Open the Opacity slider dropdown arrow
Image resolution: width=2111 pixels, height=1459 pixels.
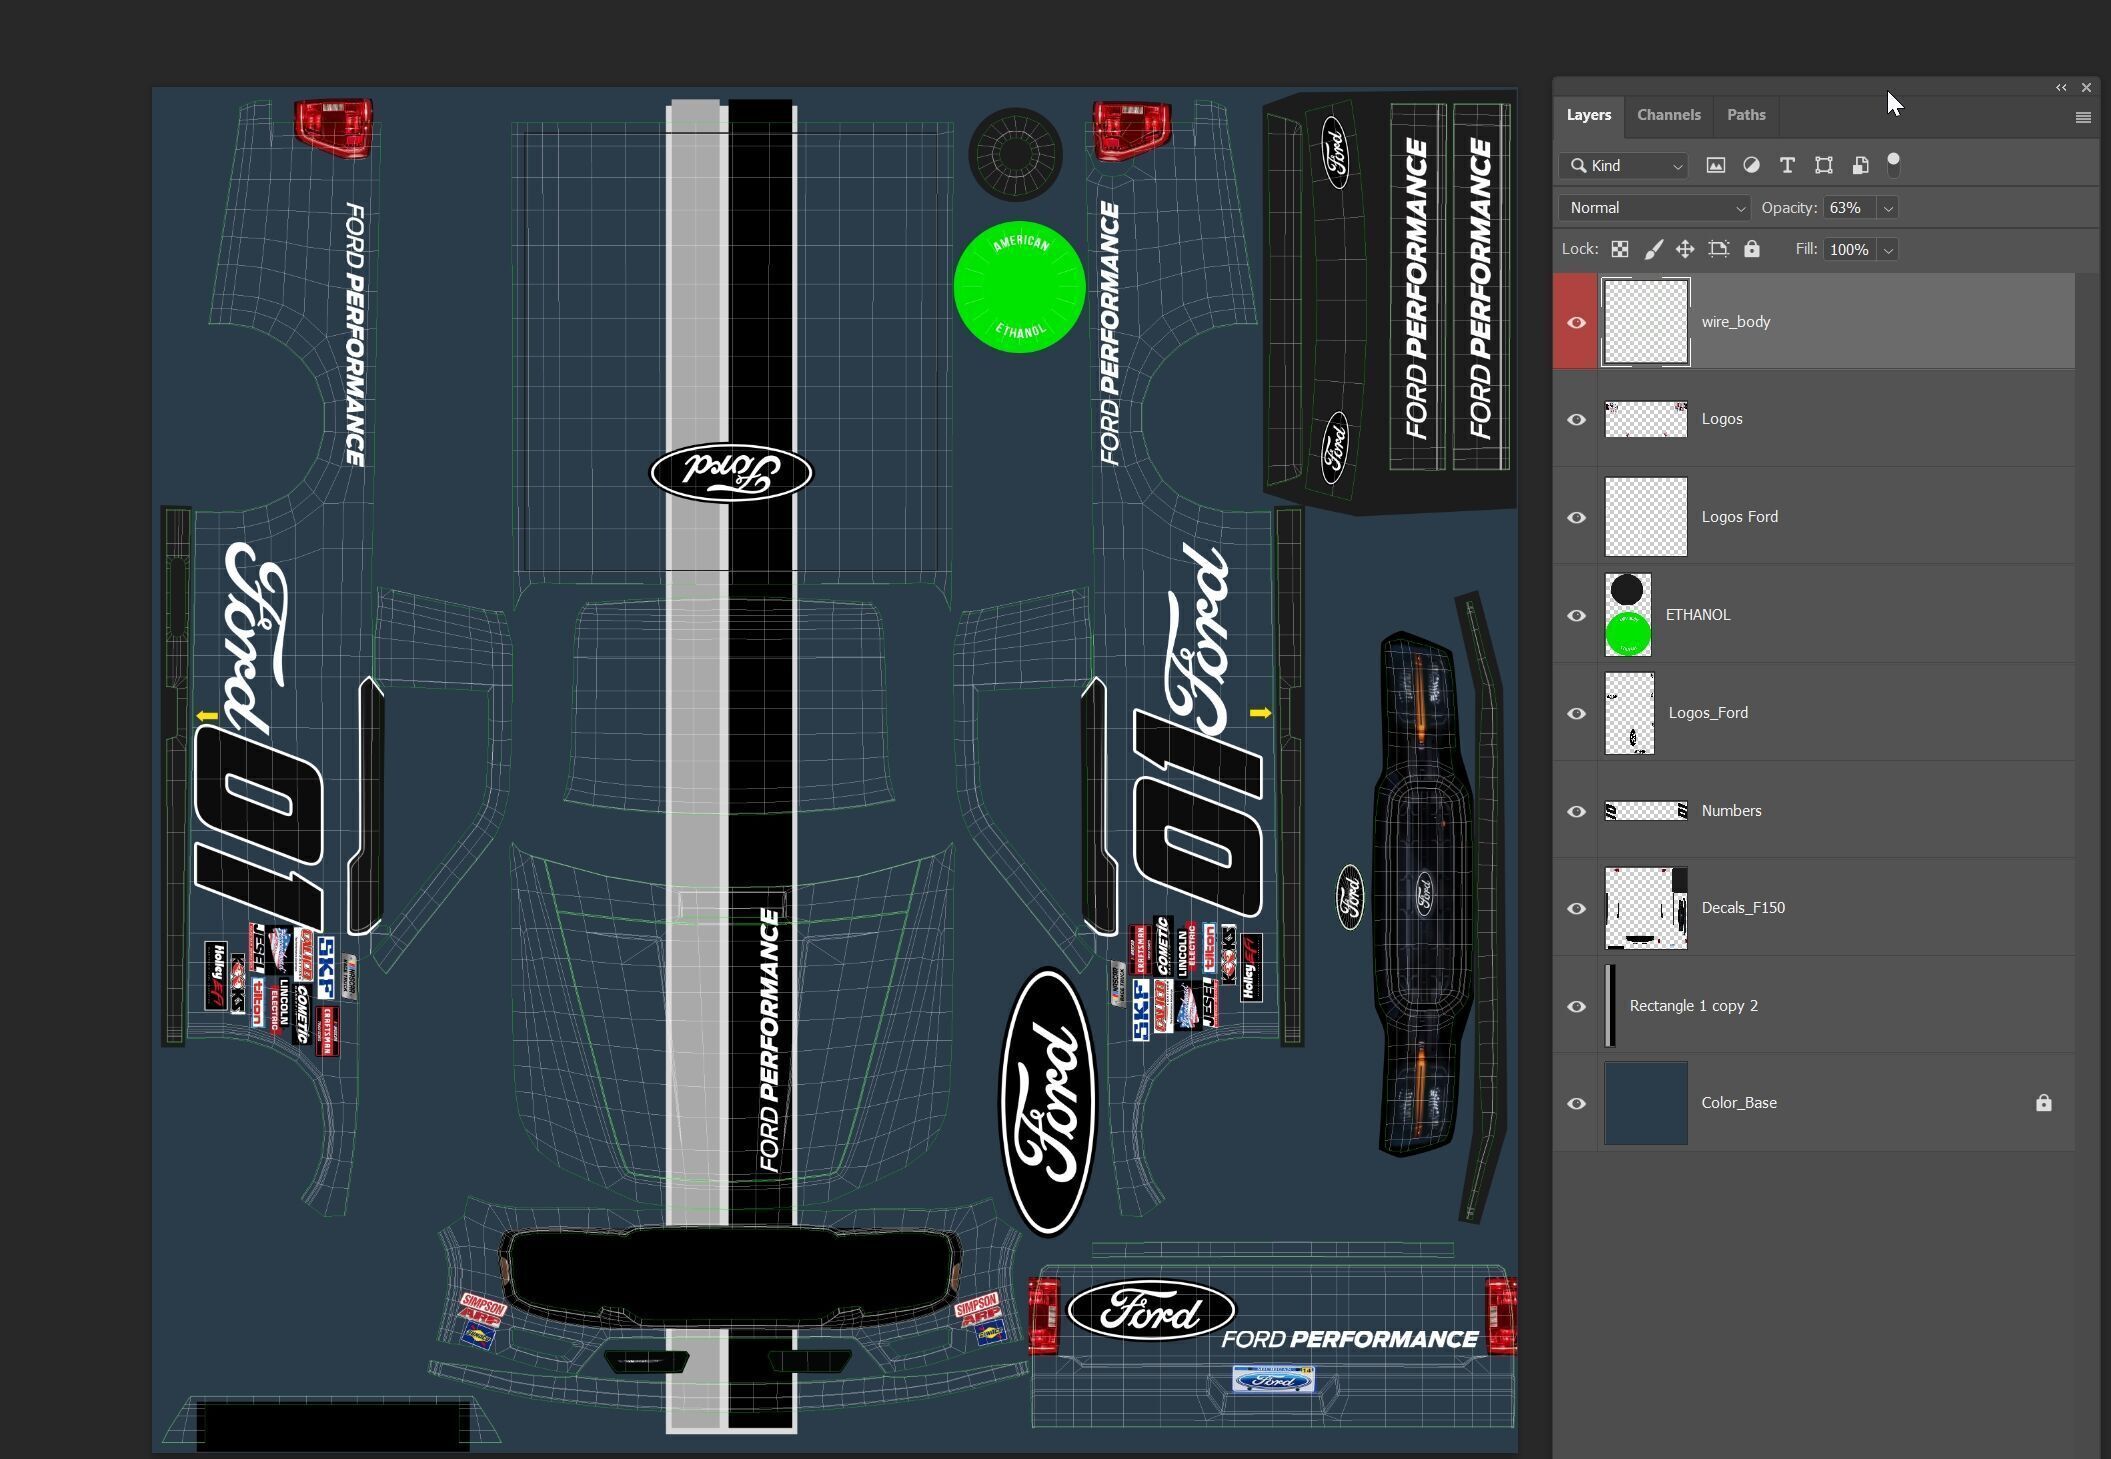[1888, 208]
